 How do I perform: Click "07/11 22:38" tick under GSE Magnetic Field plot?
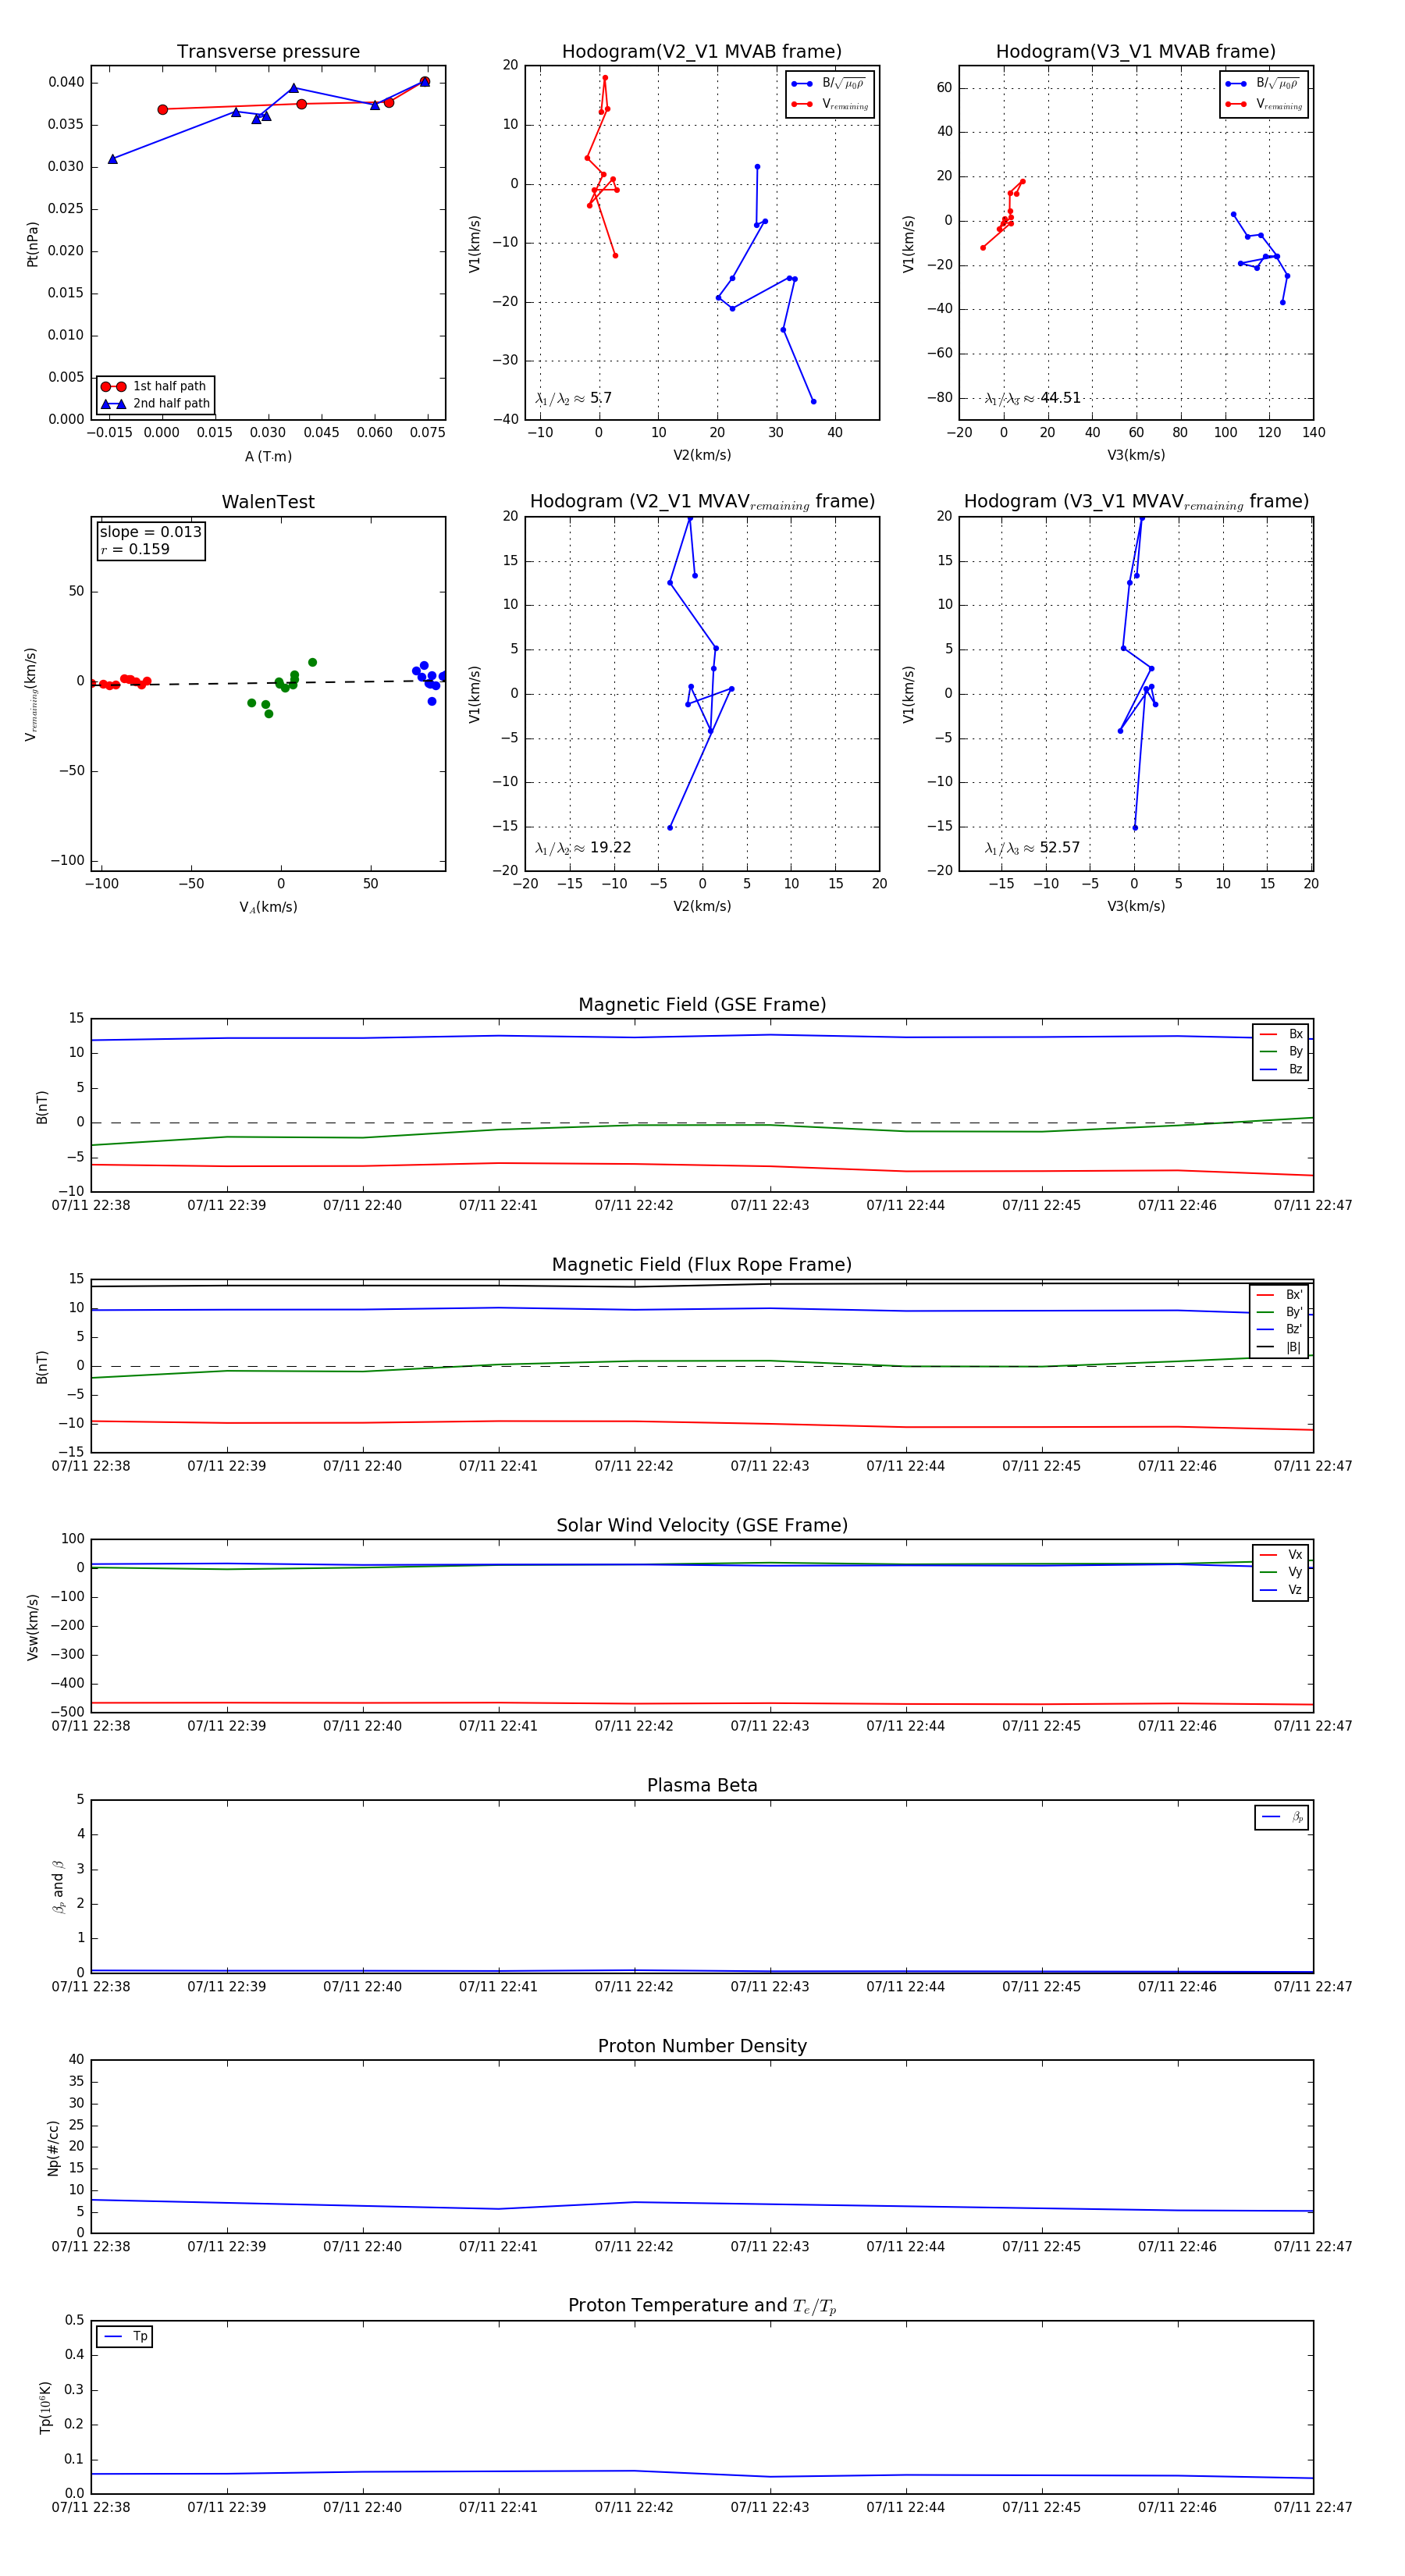(x=91, y=1205)
